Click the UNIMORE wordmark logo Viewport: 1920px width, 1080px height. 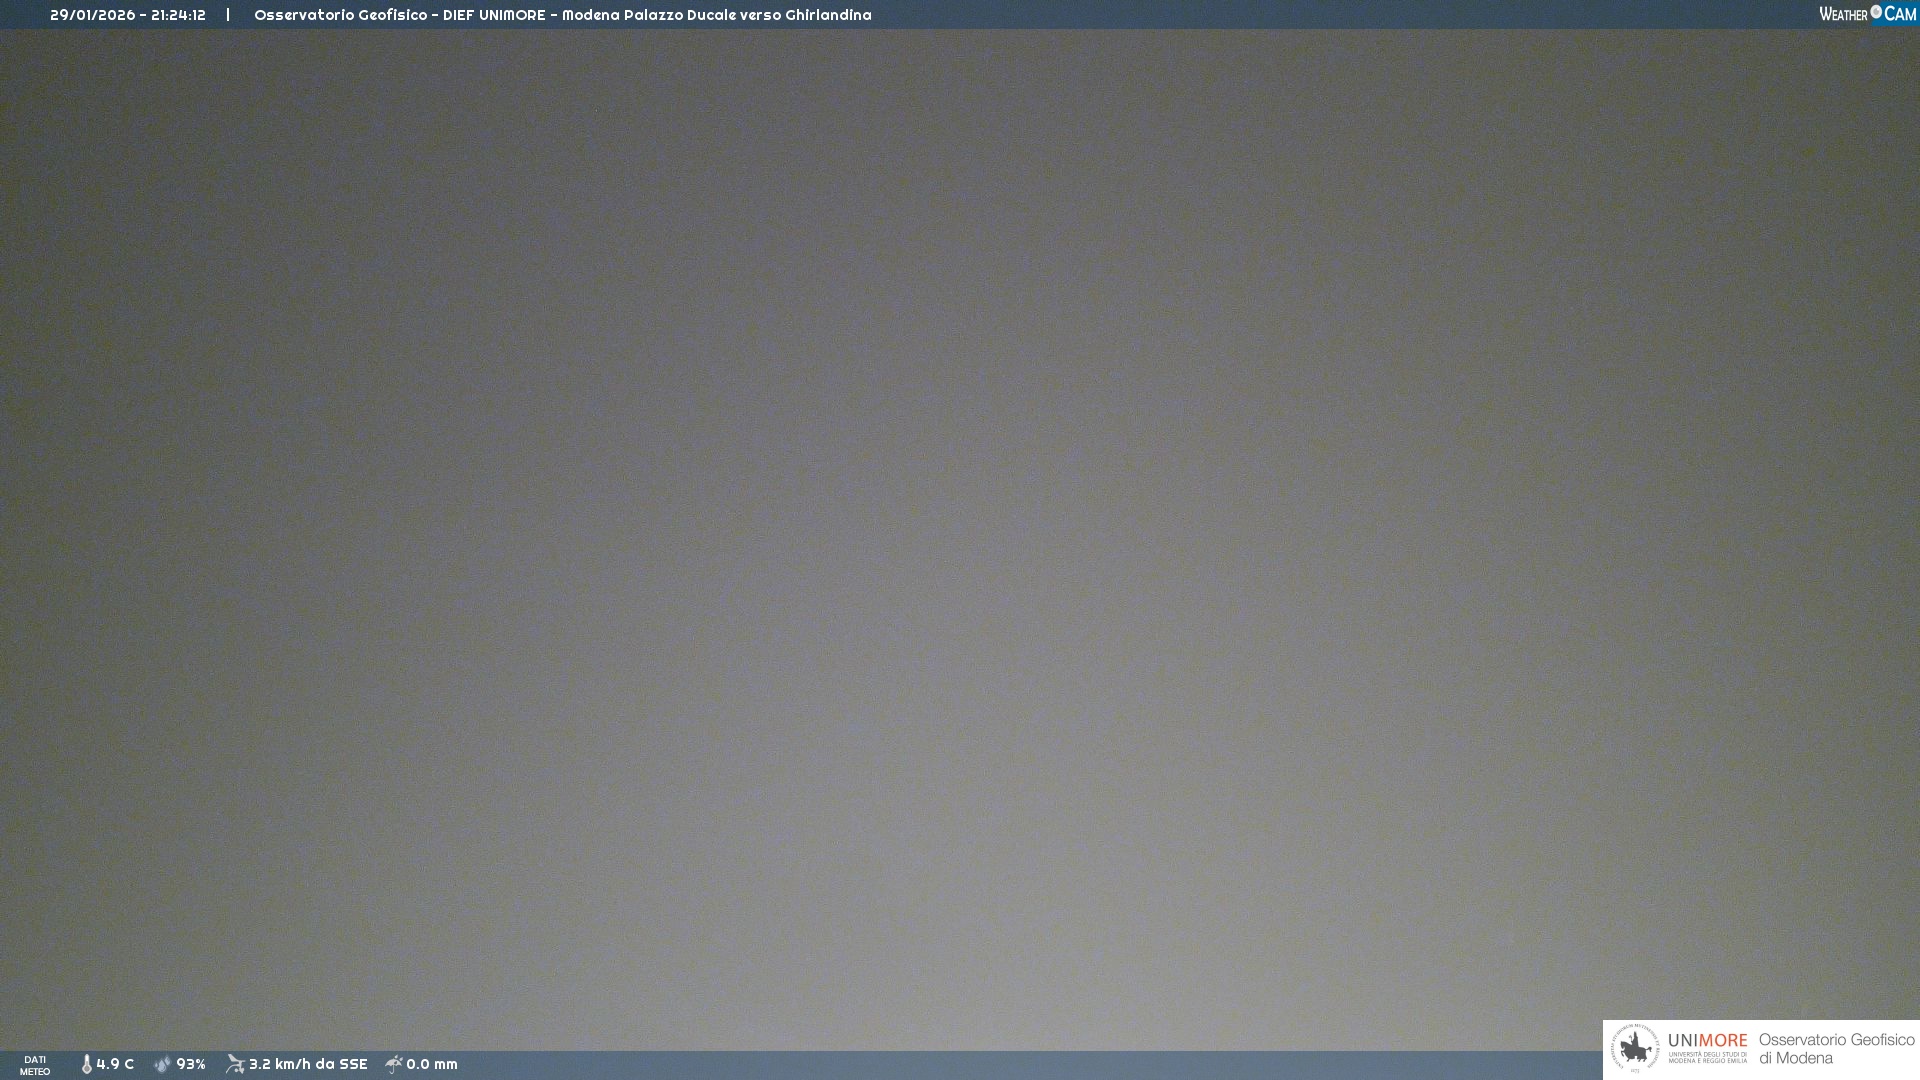coord(1707,1041)
